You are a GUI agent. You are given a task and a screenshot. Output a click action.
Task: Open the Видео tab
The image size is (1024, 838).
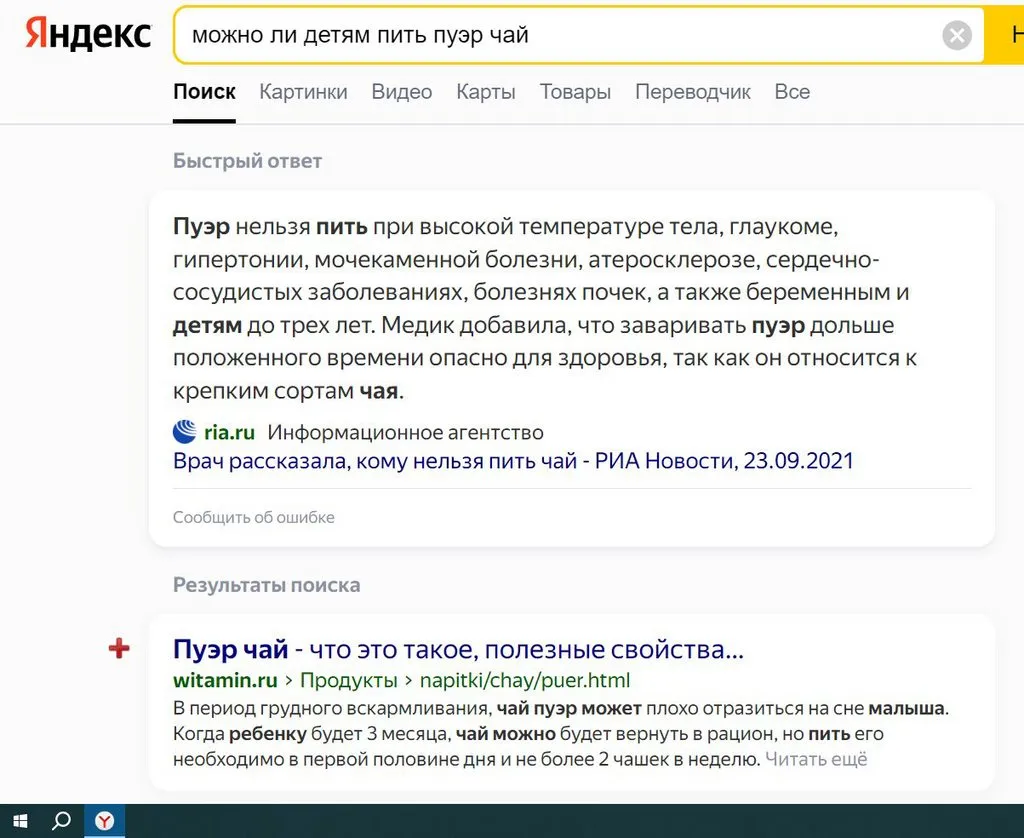point(402,91)
